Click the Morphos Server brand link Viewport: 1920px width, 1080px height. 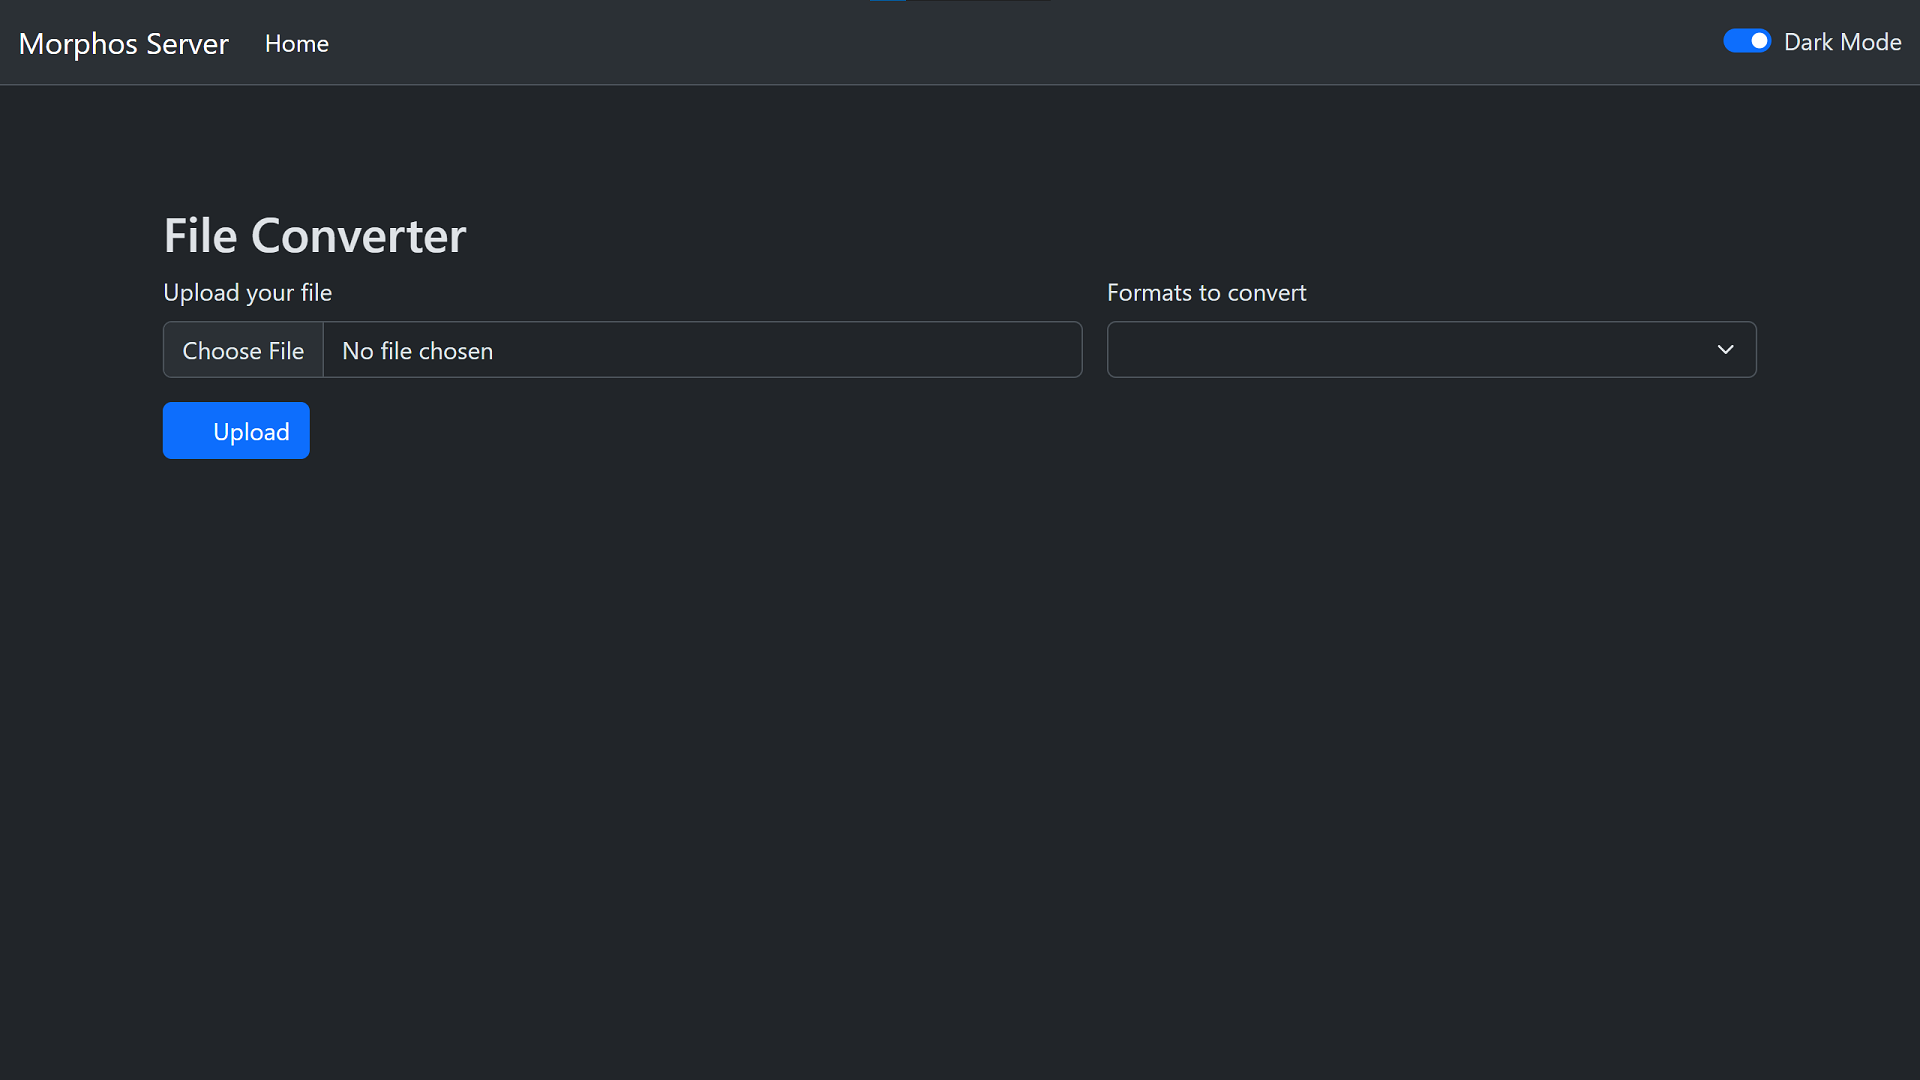tap(123, 44)
